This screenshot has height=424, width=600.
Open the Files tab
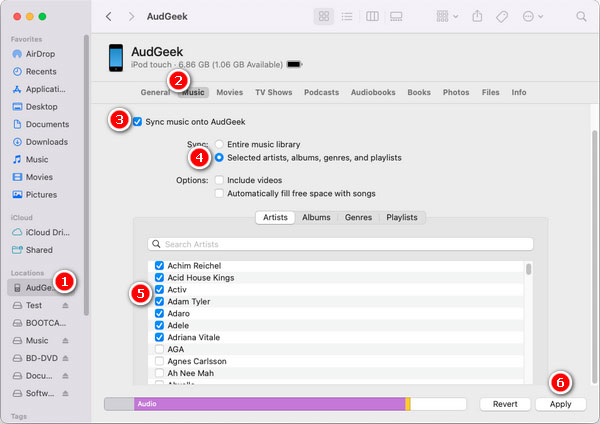(491, 92)
